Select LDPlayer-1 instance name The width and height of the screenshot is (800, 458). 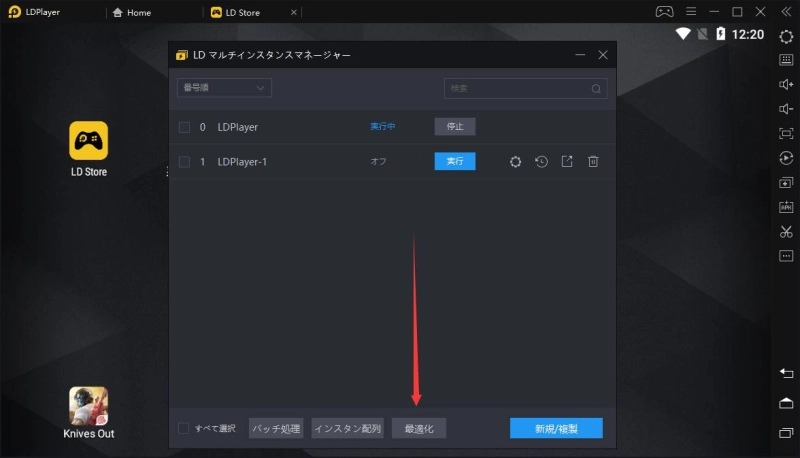pos(242,162)
